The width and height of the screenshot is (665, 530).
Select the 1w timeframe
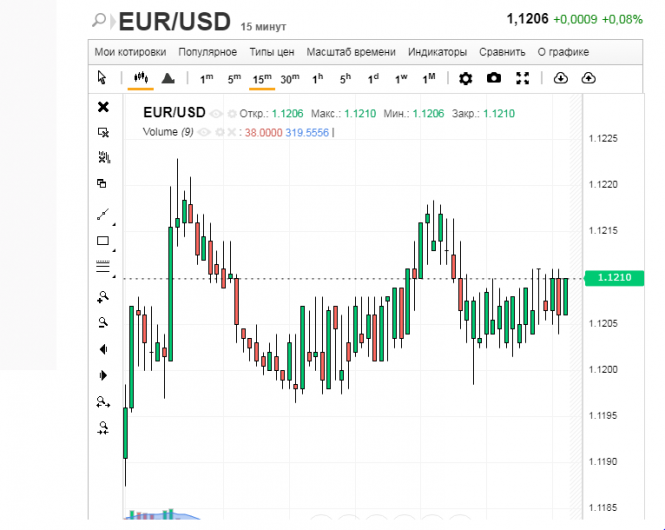401,79
